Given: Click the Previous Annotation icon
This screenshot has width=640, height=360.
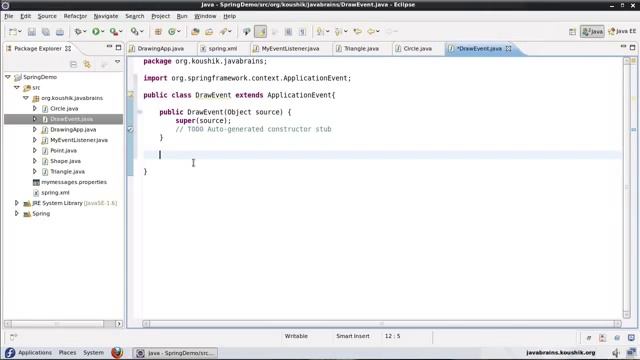Looking at the screenshot, I should [338, 31].
